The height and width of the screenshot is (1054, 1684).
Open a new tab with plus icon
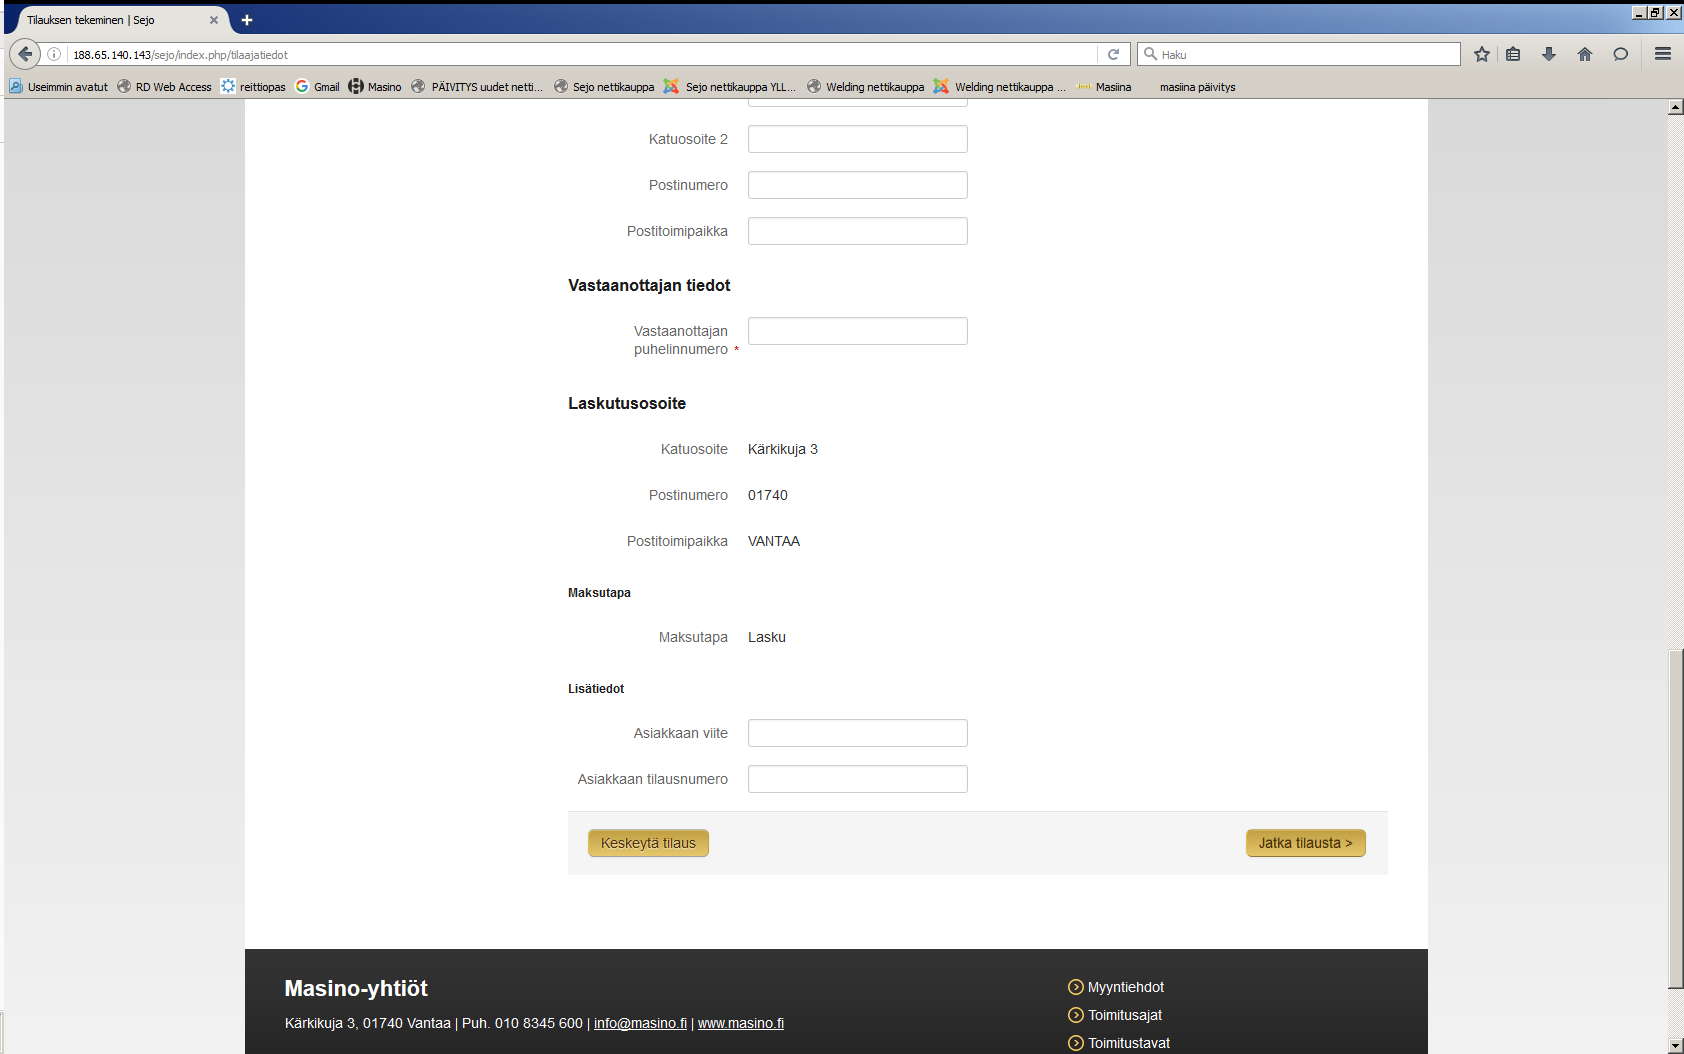247,20
